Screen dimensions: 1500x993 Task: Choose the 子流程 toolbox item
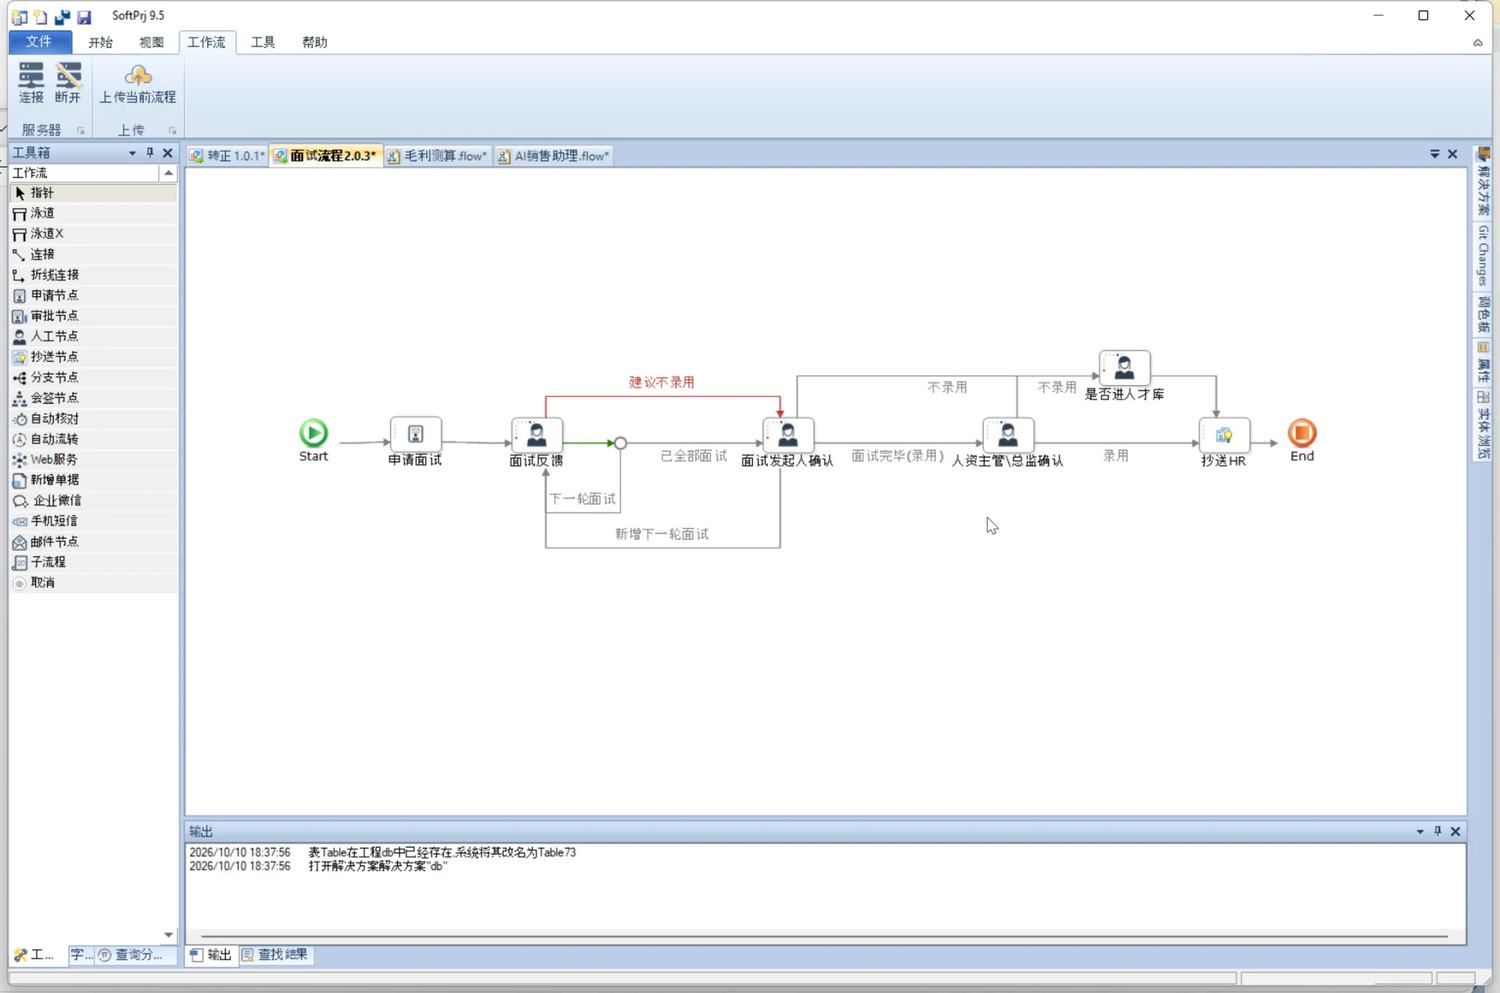pos(93,562)
